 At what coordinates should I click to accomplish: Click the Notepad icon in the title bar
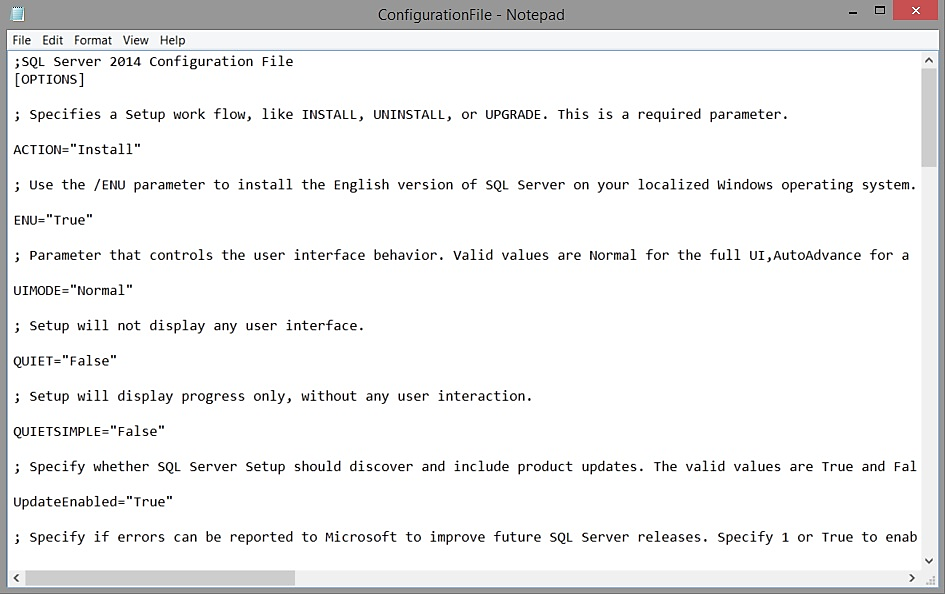click(x=17, y=14)
